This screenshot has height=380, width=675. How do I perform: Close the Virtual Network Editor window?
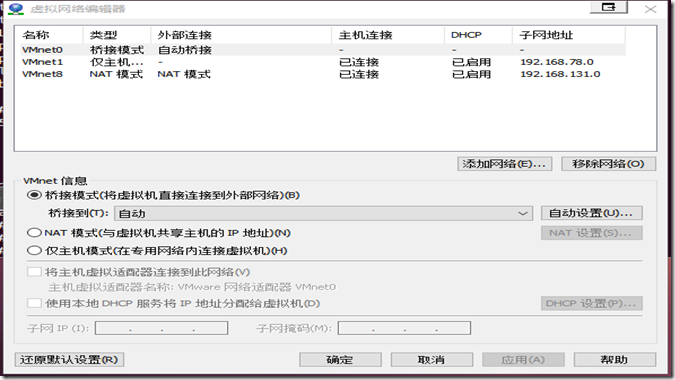click(x=650, y=9)
